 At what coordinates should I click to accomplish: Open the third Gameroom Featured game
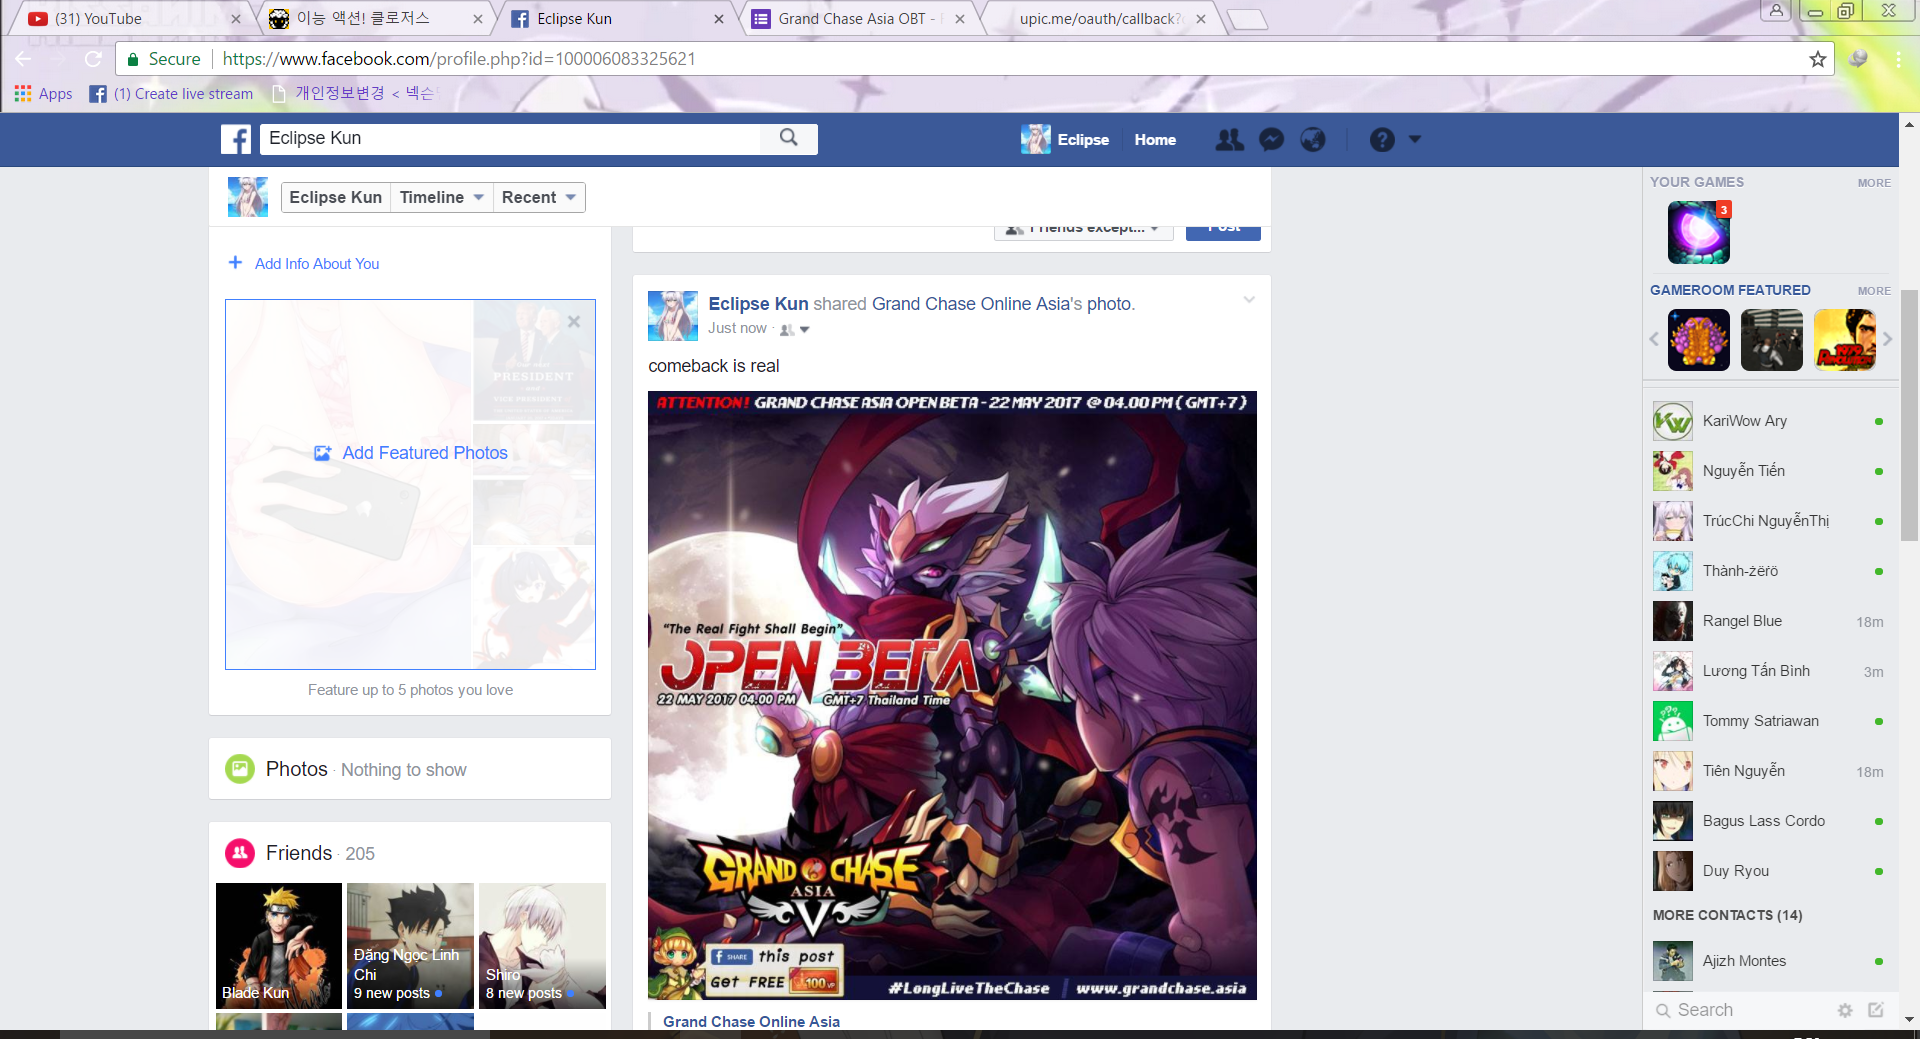pos(1845,340)
